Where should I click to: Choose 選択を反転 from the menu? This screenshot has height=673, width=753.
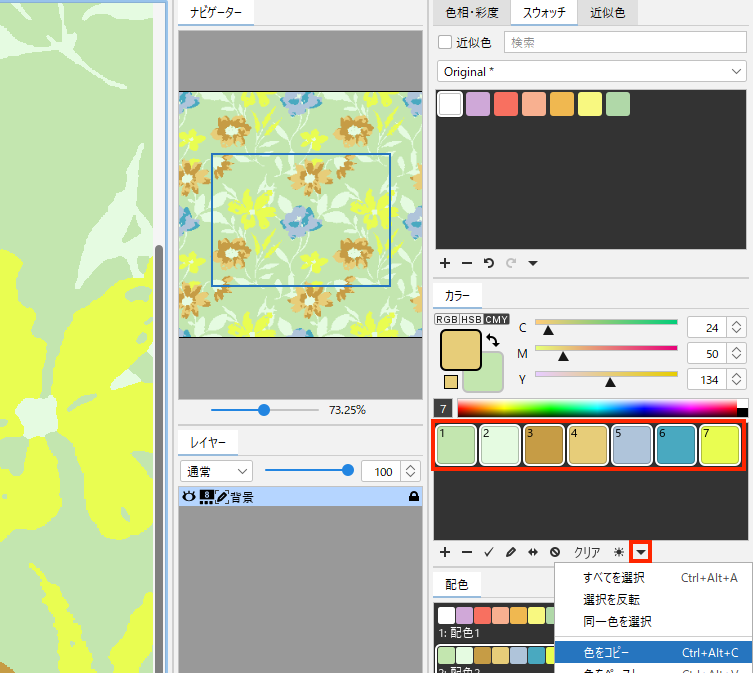[x=653, y=600]
